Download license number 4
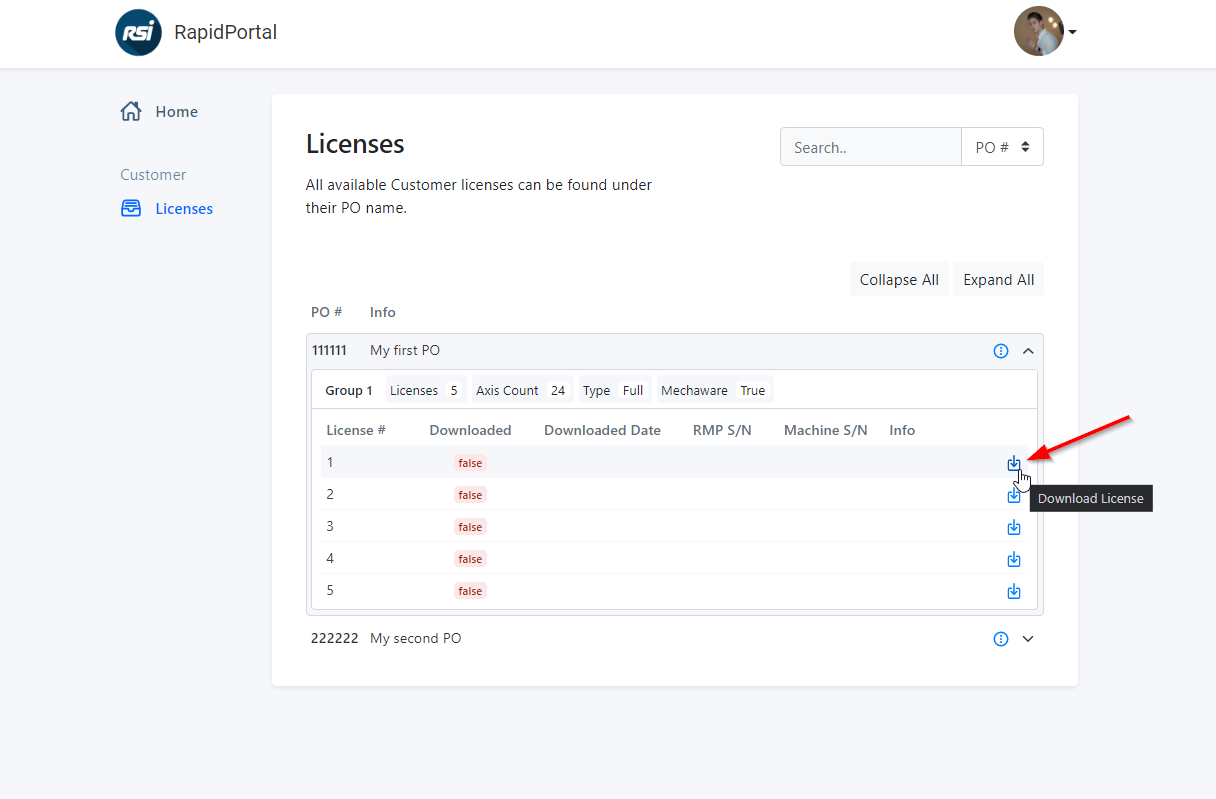Viewport: 1216px width, 799px height. pos(1014,559)
